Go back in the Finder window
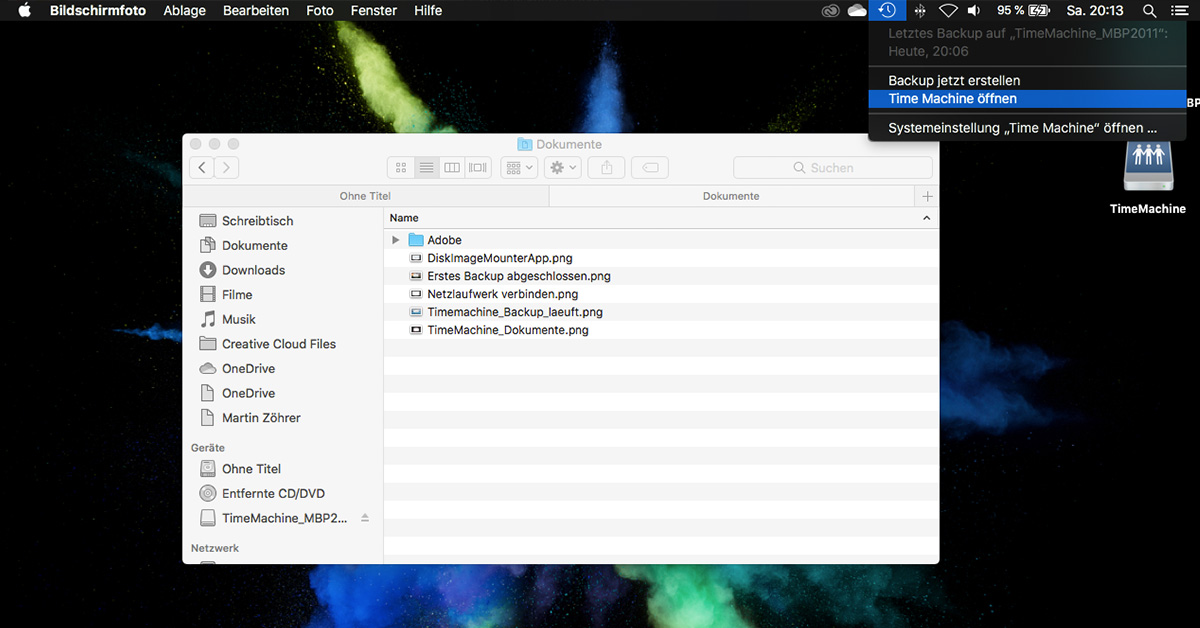This screenshot has width=1200, height=628. tap(203, 168)
